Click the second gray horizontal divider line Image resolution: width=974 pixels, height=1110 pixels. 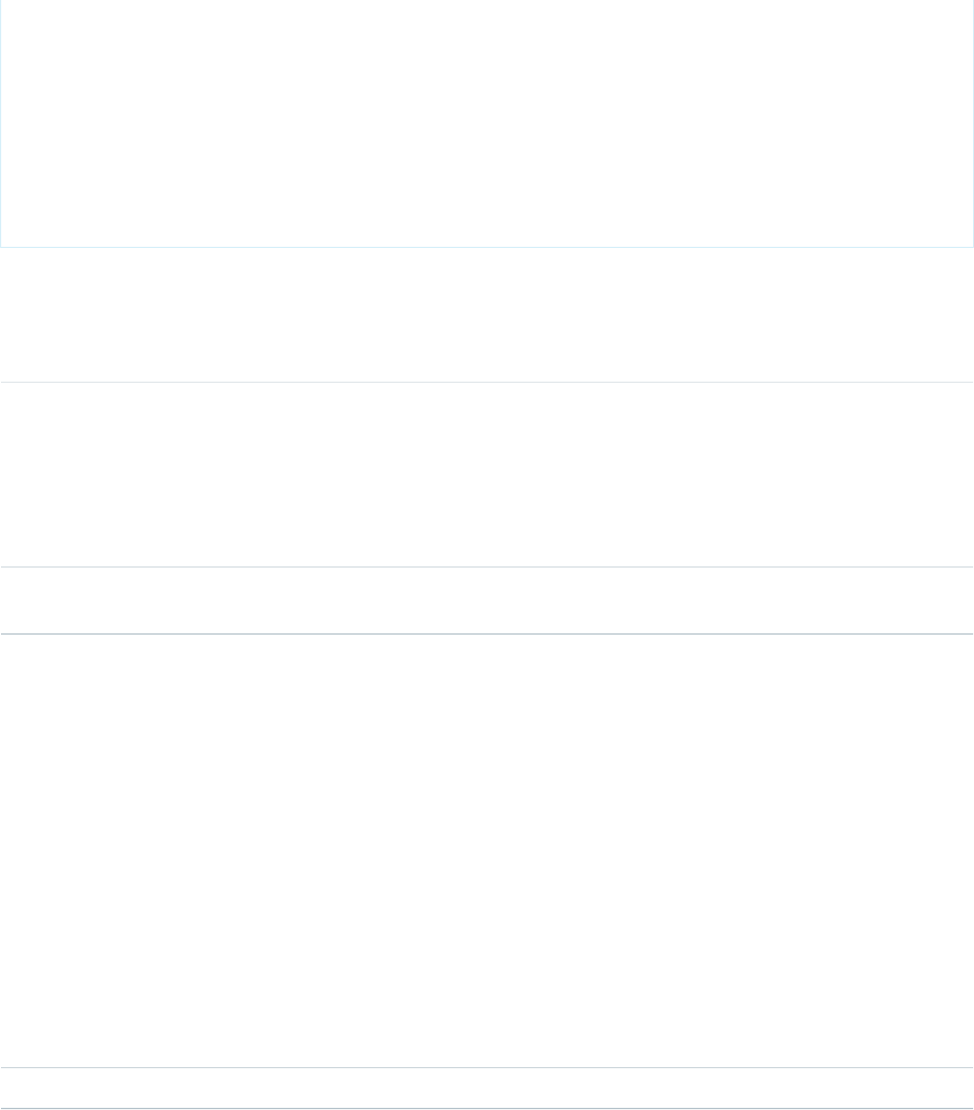coord(487,567)
